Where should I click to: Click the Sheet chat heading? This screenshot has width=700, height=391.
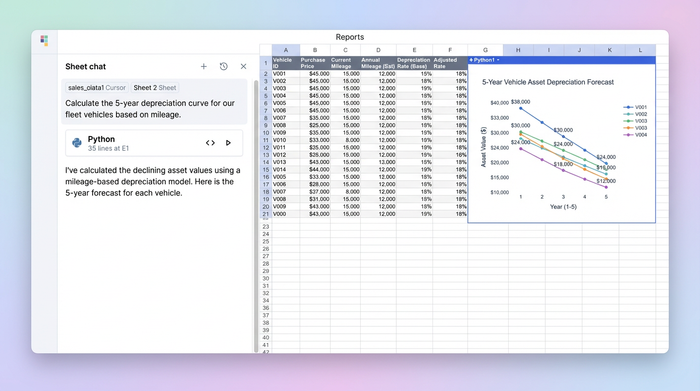click(86, 67)
